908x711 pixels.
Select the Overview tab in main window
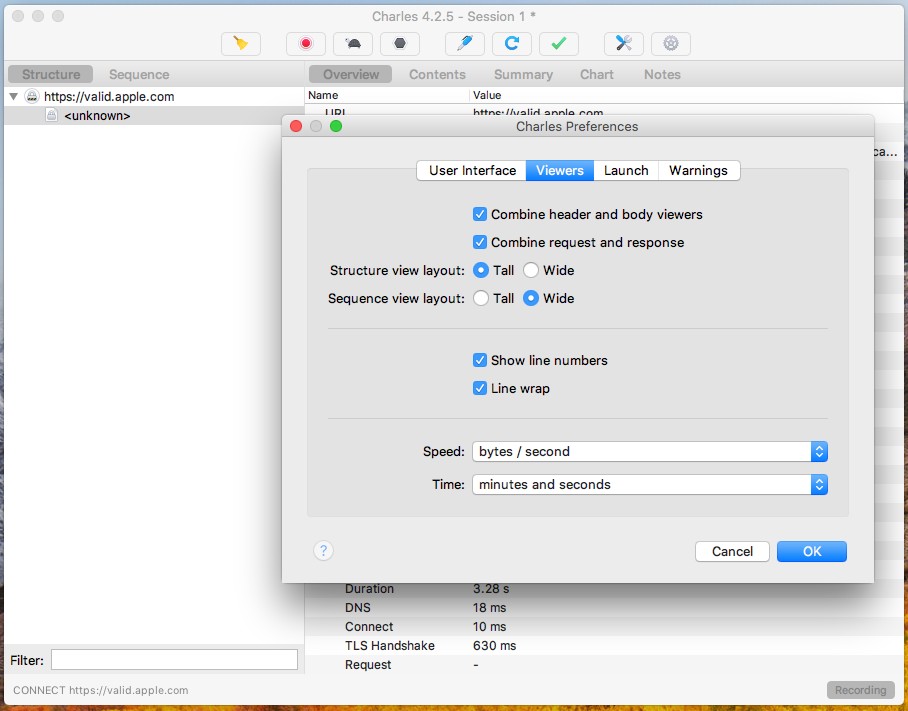click(351, 74)
